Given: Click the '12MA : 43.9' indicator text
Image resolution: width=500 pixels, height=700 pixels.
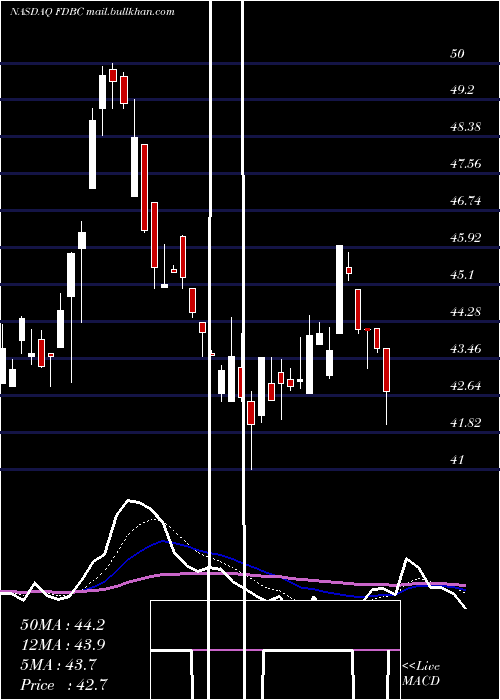Looking at the screenshot, I should click(x=62, y=645).
